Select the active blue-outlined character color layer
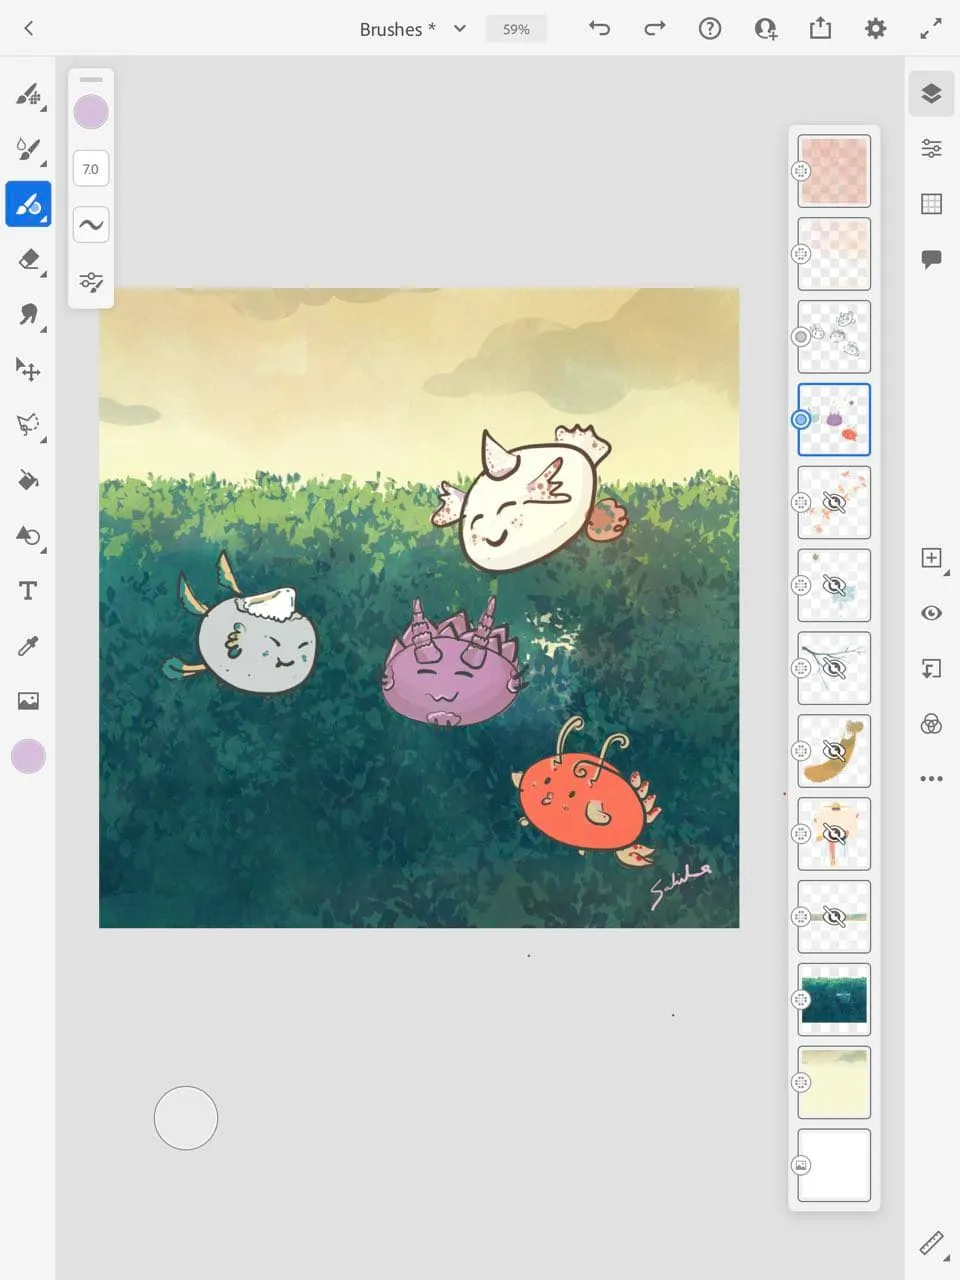 834,420
